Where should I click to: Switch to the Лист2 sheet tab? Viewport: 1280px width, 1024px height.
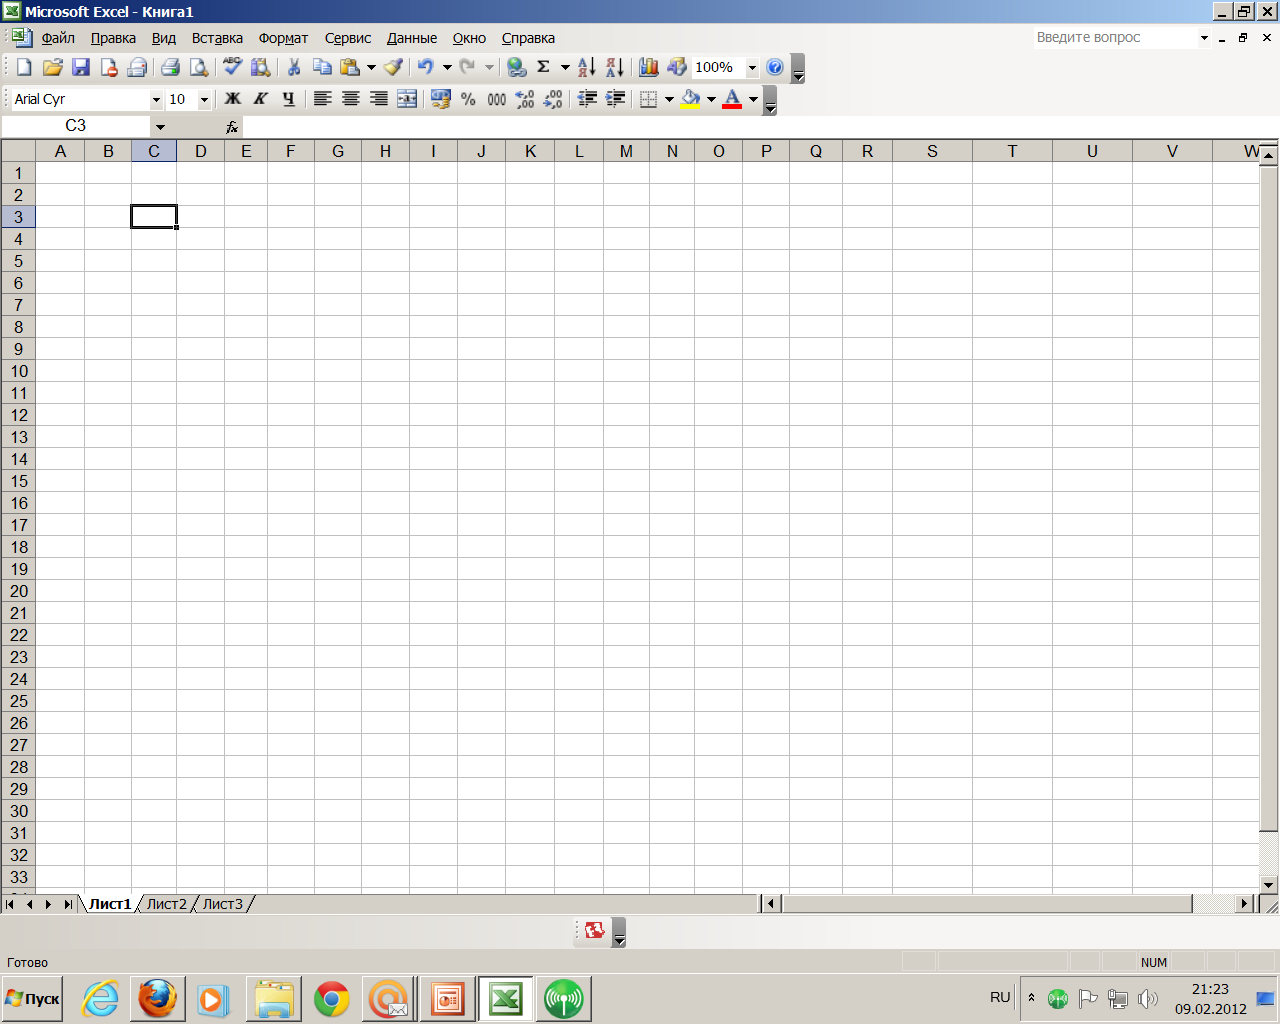point(167,904)
